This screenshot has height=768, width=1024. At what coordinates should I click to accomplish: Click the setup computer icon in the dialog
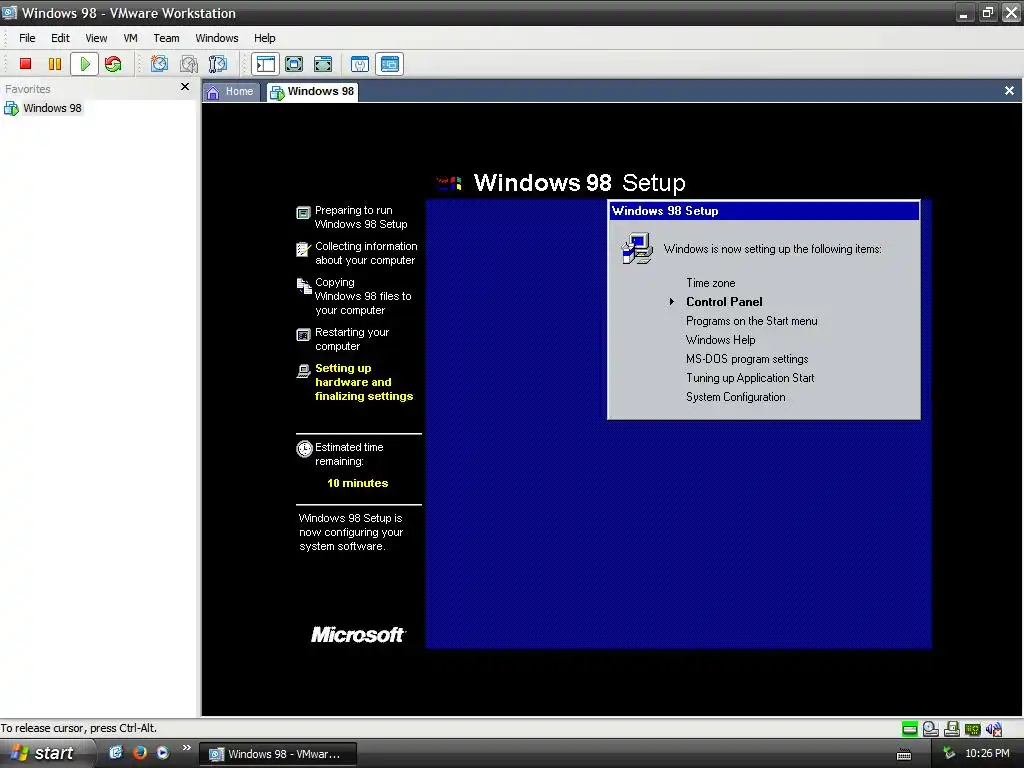(637, 248)
